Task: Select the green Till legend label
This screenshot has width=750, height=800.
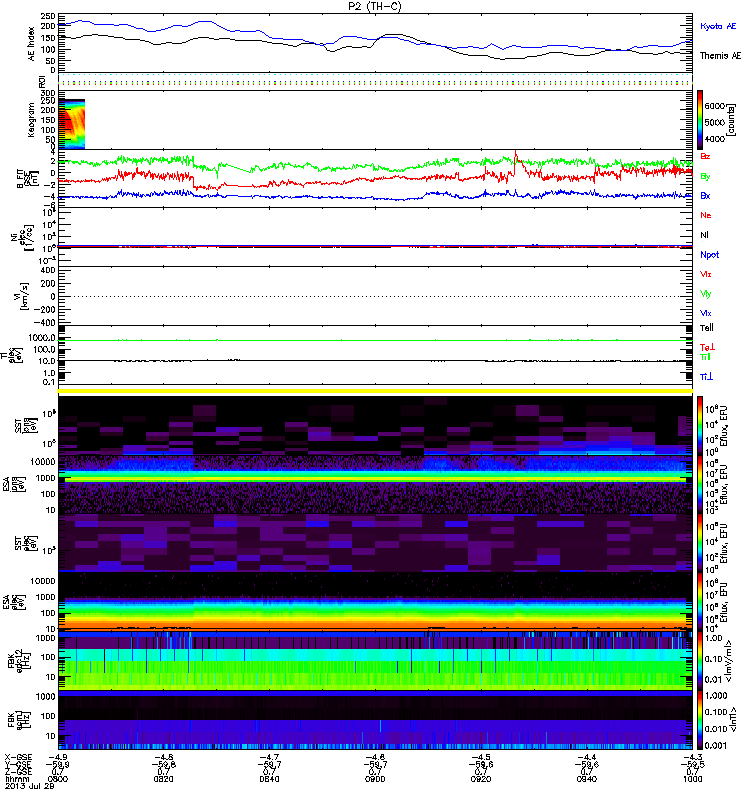Action: click(x=705, y=357)
